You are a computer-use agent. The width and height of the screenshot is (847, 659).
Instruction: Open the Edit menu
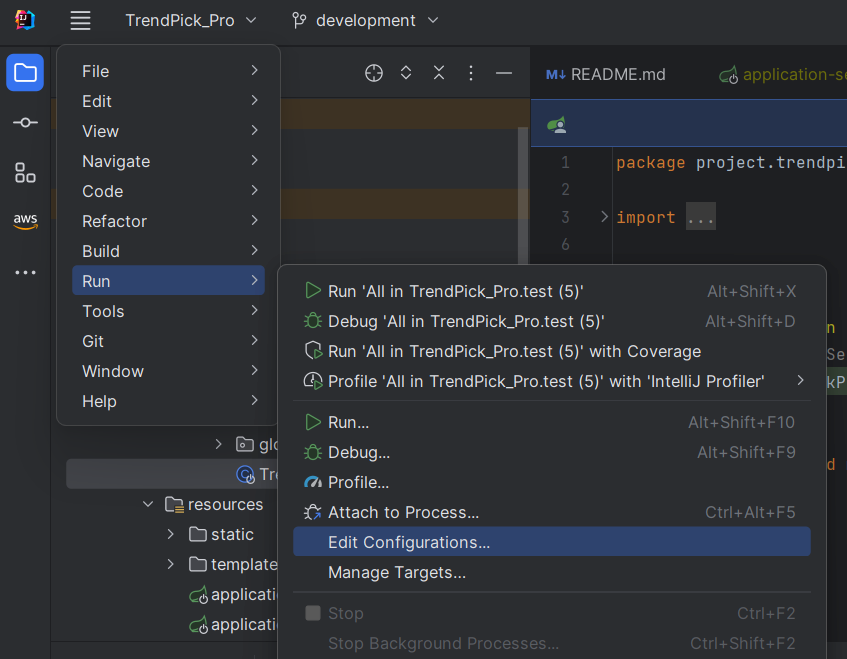click(168, 100)
